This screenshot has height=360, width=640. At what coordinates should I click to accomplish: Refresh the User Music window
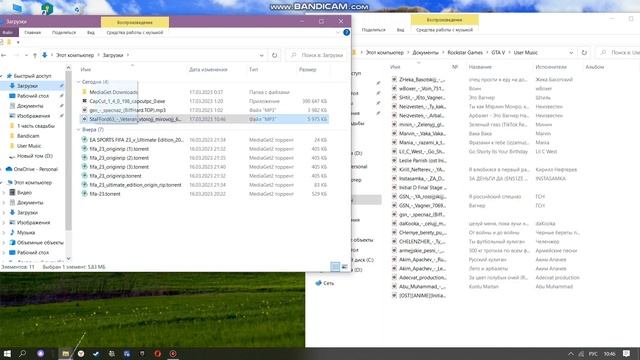click(x=584, y=53)
